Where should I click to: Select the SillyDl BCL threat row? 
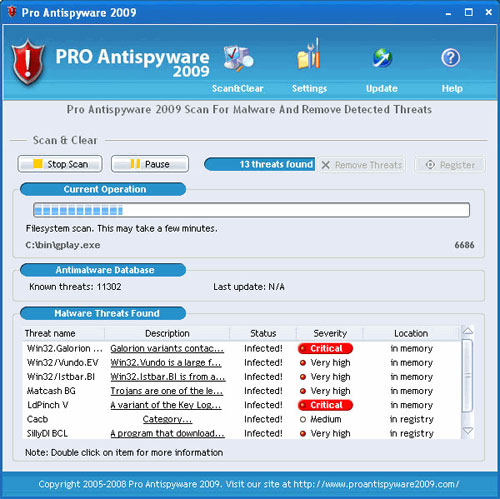coord(242,433)
